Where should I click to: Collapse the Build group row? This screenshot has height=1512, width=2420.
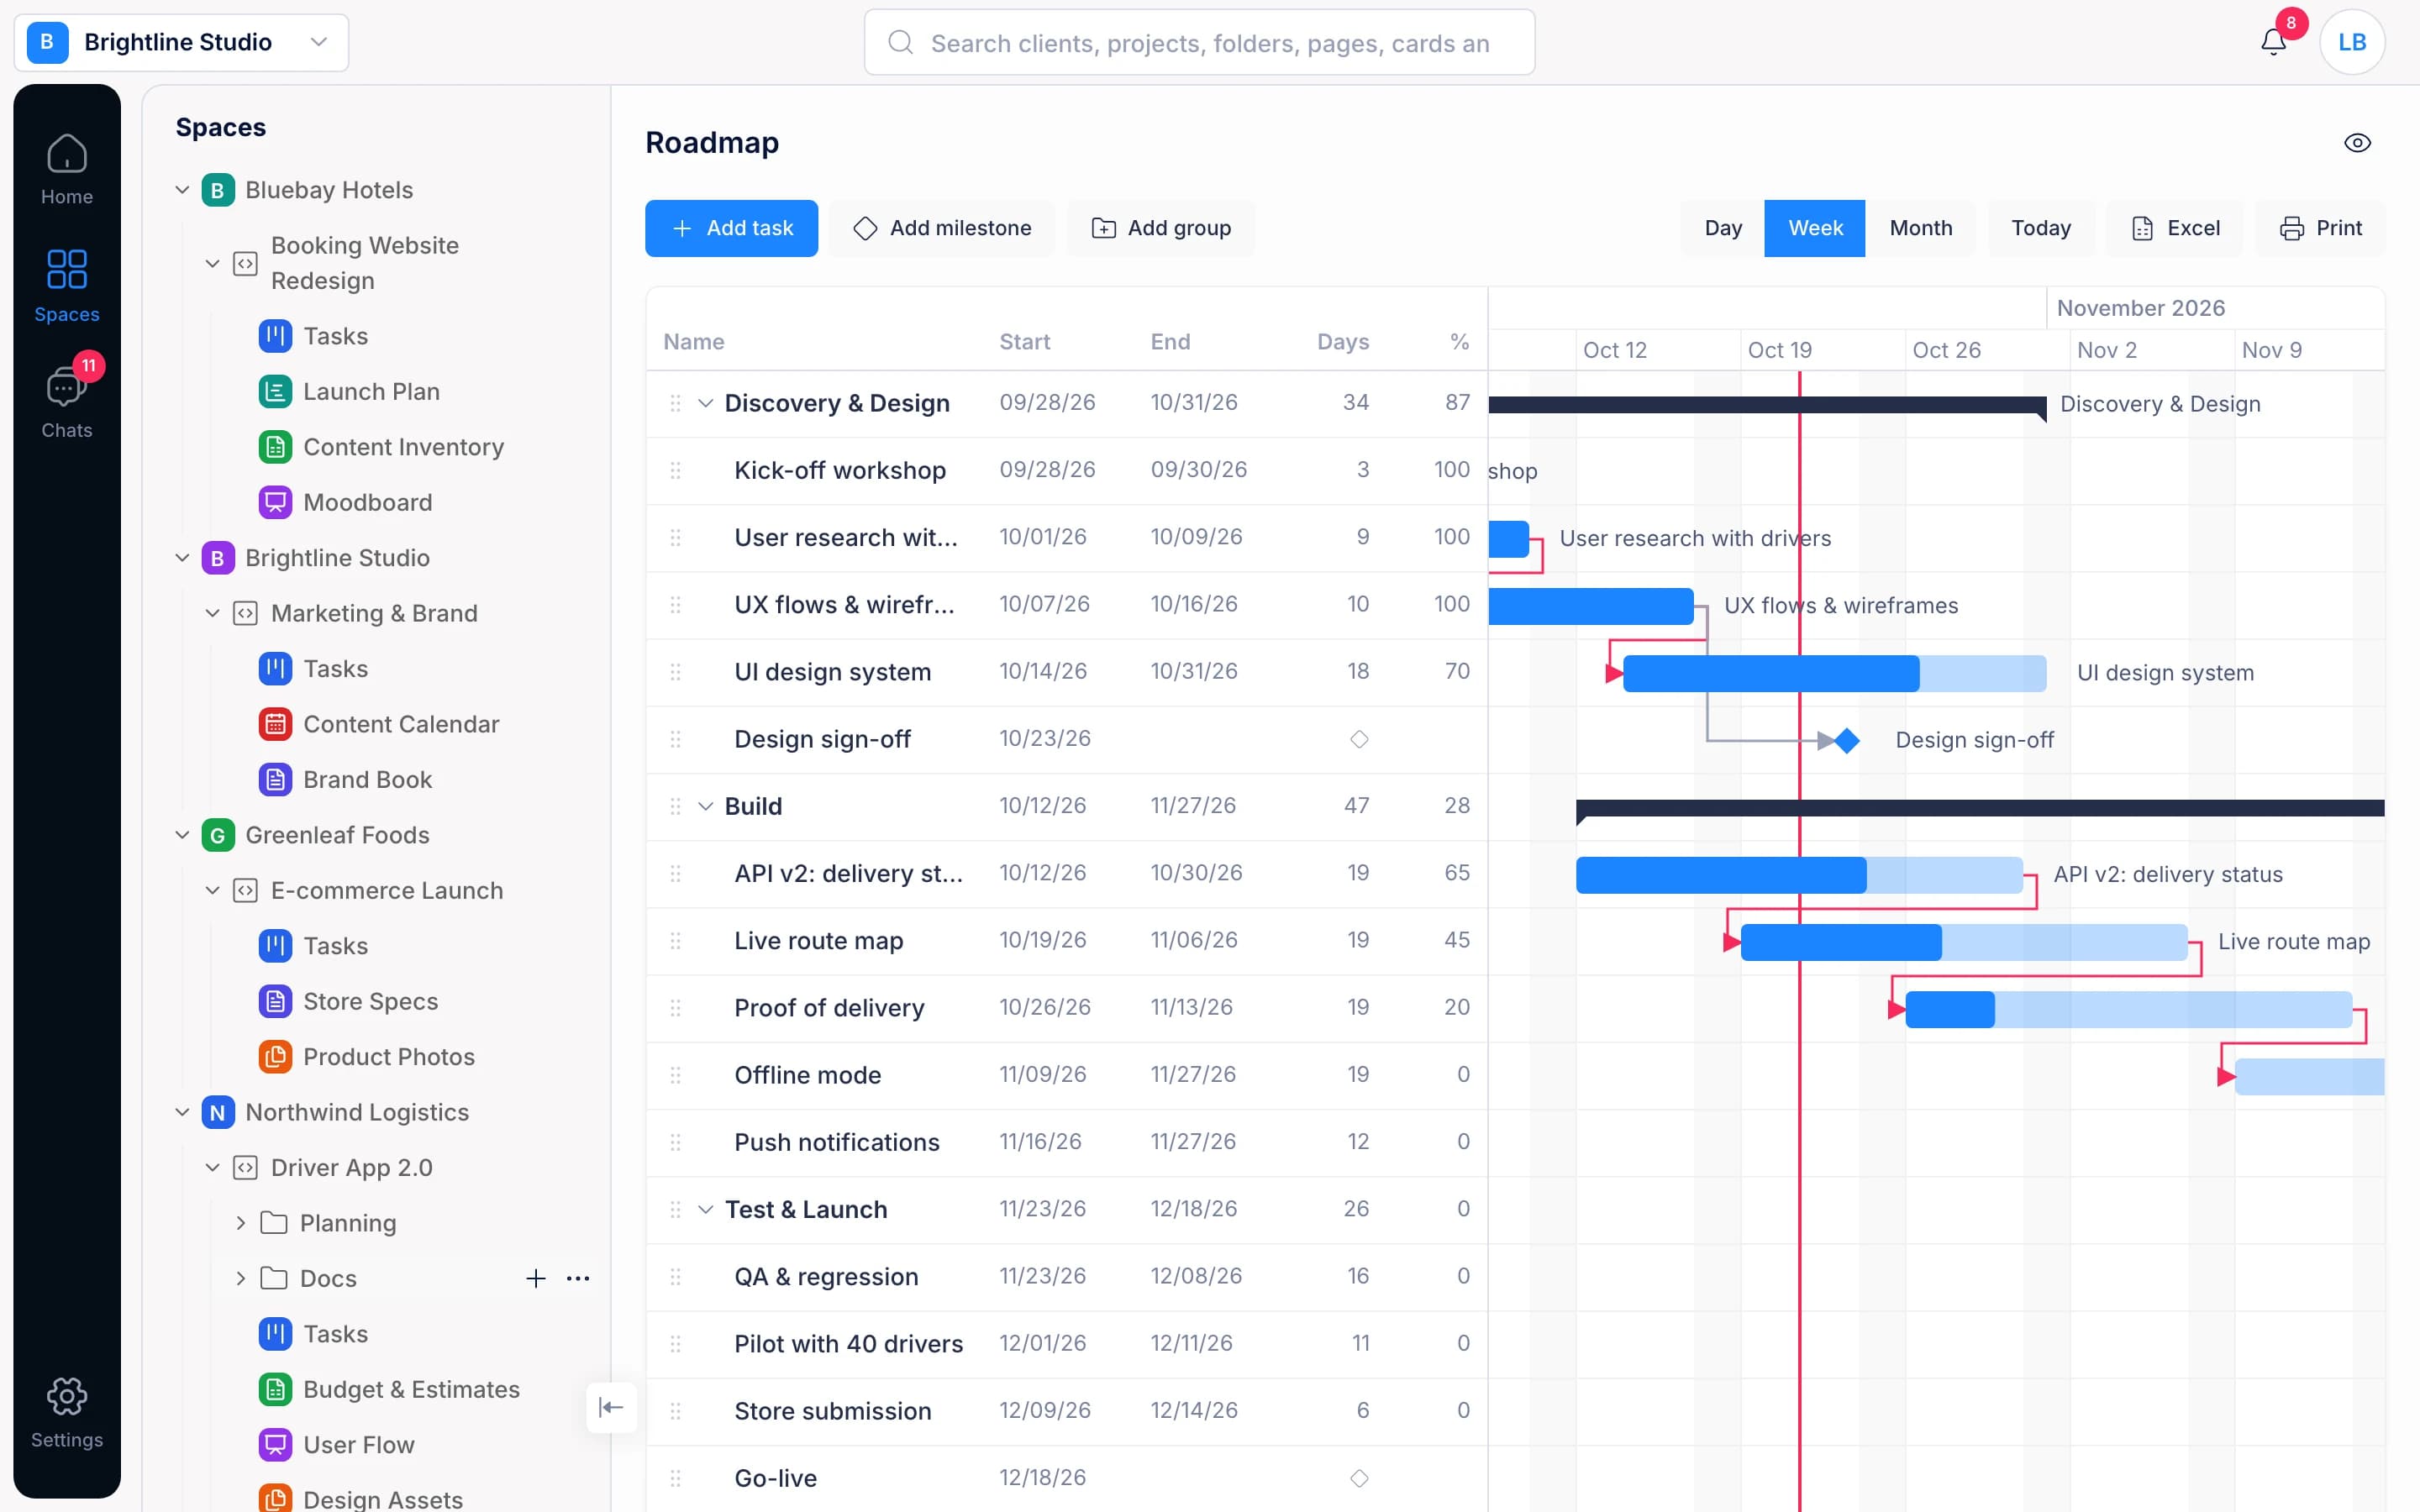[x=705, y=806]
